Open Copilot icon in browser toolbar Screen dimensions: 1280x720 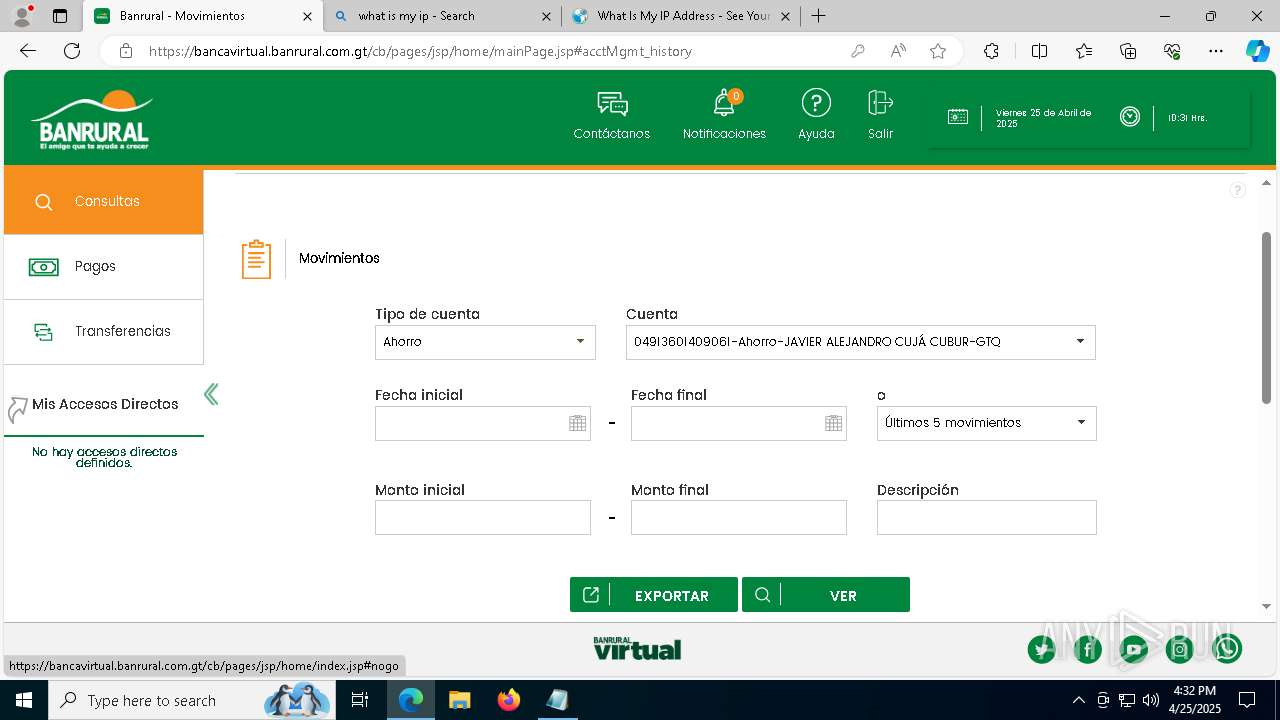click(1257, 51)
